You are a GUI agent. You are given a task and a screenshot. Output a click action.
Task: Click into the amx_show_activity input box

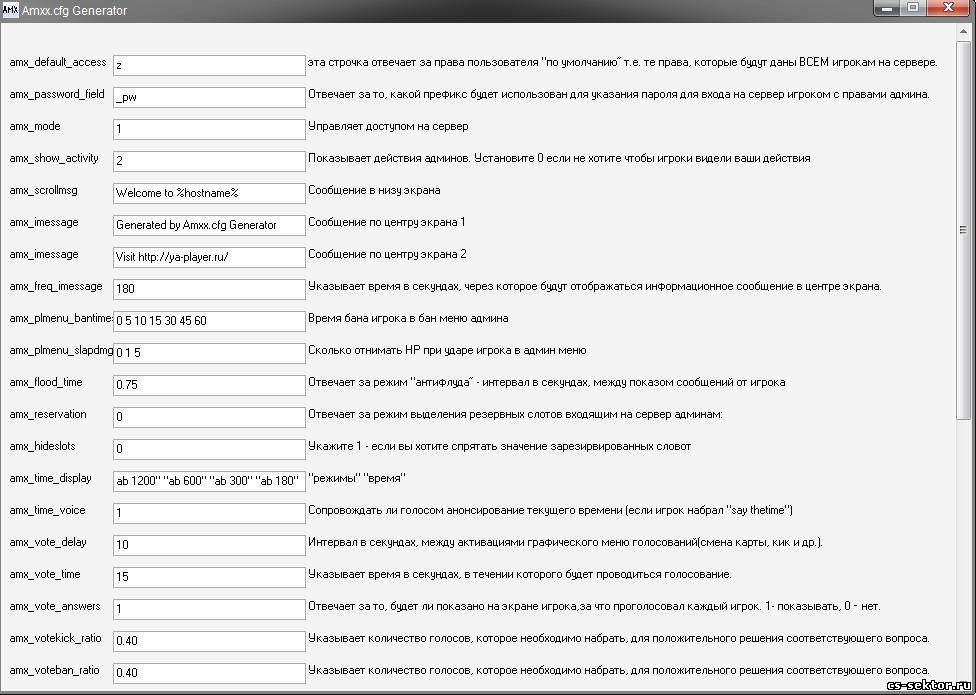[x=209, y=161]
